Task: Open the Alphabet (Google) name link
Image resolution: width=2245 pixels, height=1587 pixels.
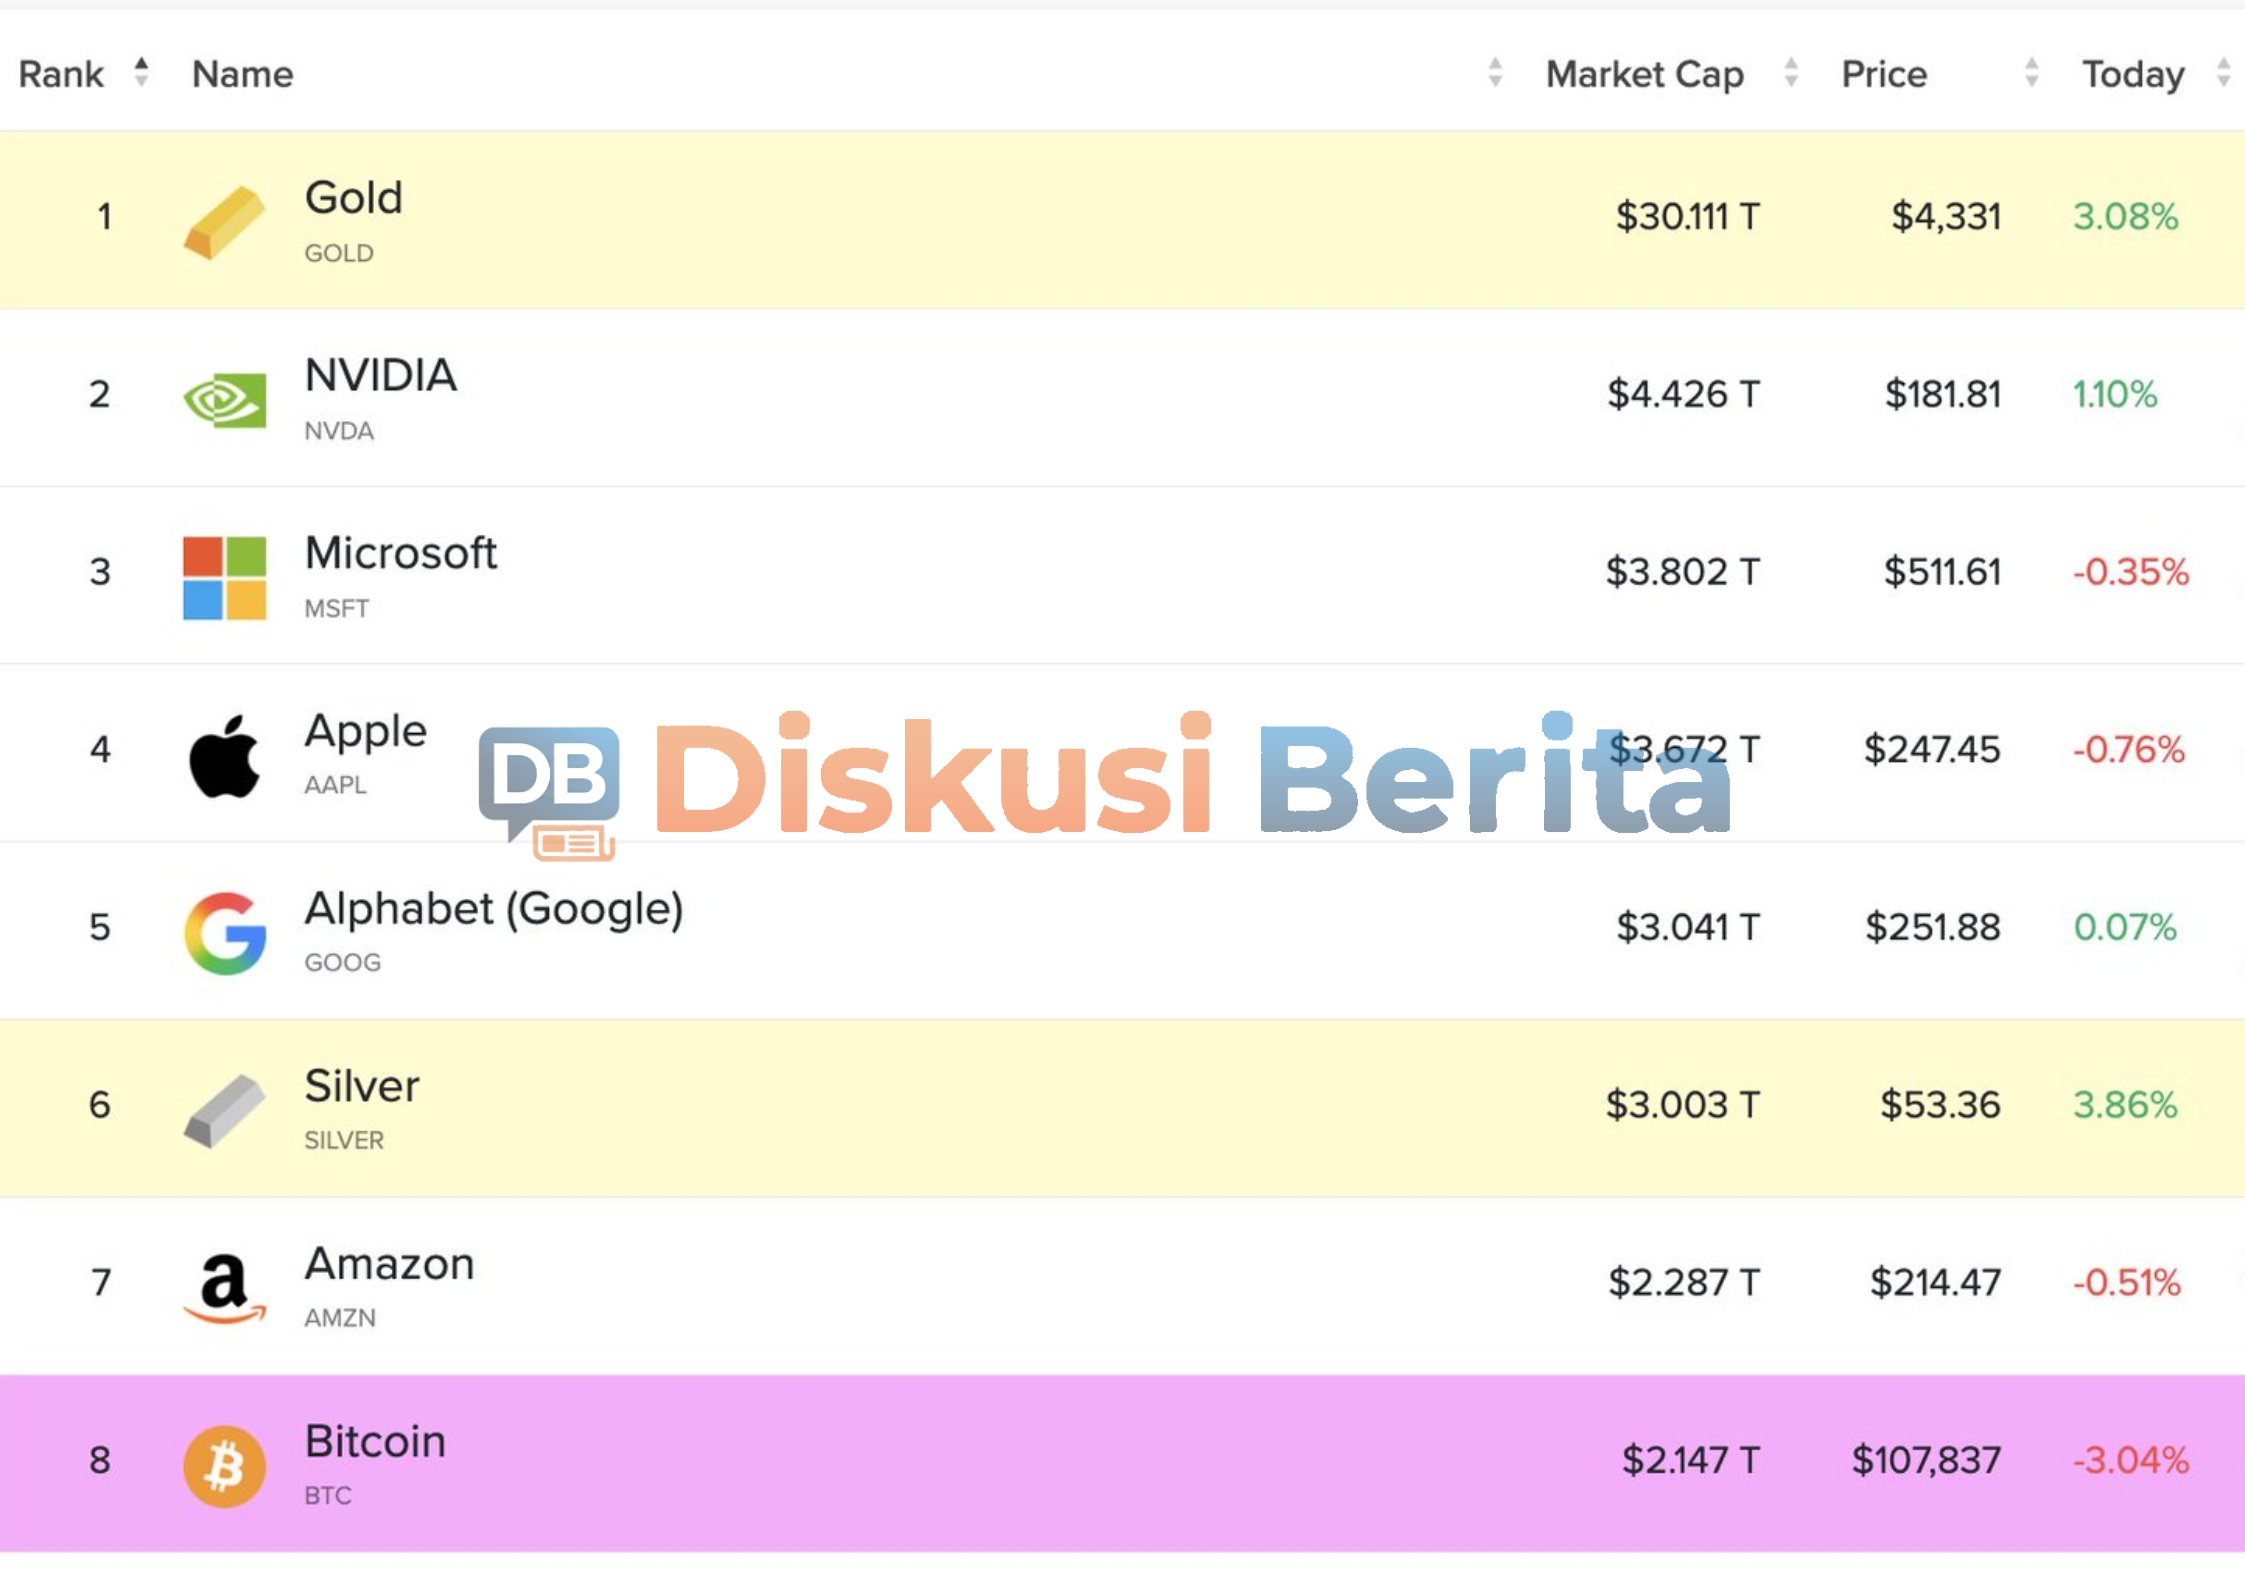Action: click(x=493, y=909)
